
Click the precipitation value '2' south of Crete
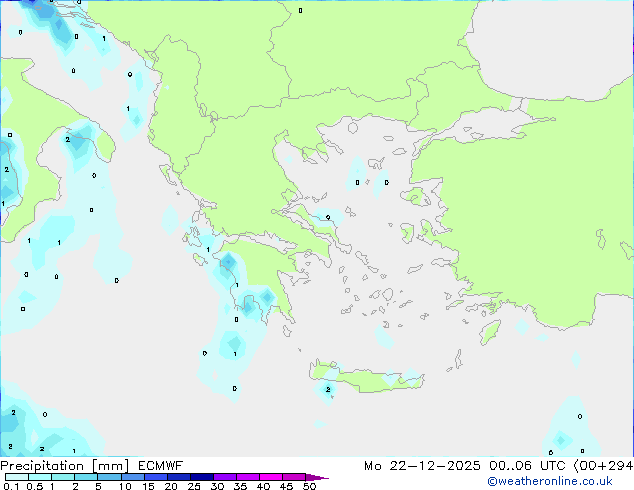pyautogui.click(x=328, y=389)
